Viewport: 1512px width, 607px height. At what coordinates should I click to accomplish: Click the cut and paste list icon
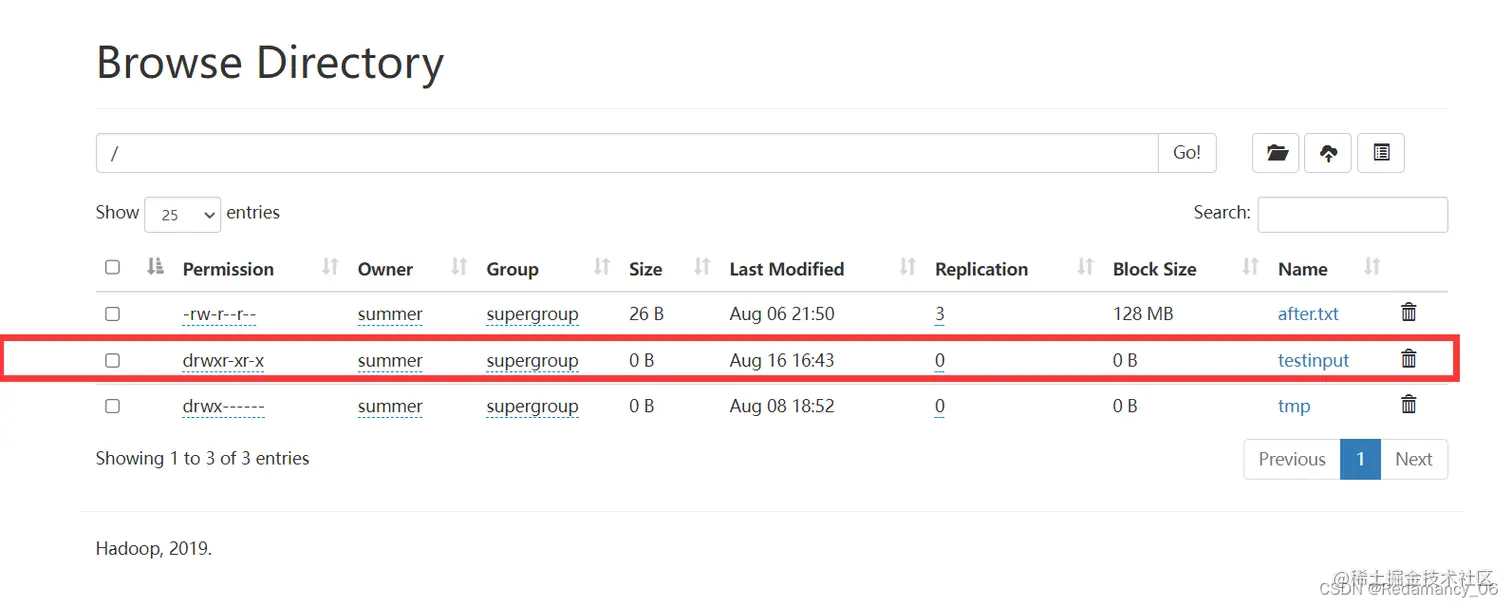pyautogui.click(x=1381, y=153)
